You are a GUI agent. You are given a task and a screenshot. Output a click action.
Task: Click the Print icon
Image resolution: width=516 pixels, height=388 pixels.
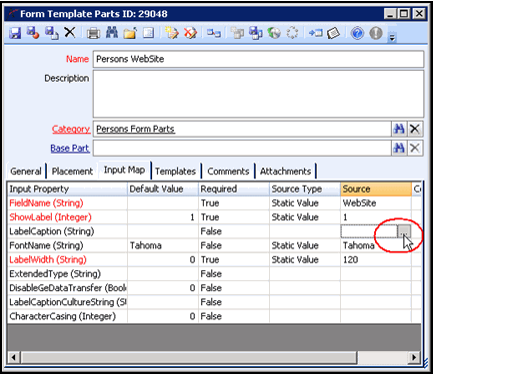[x=93, y=33]
